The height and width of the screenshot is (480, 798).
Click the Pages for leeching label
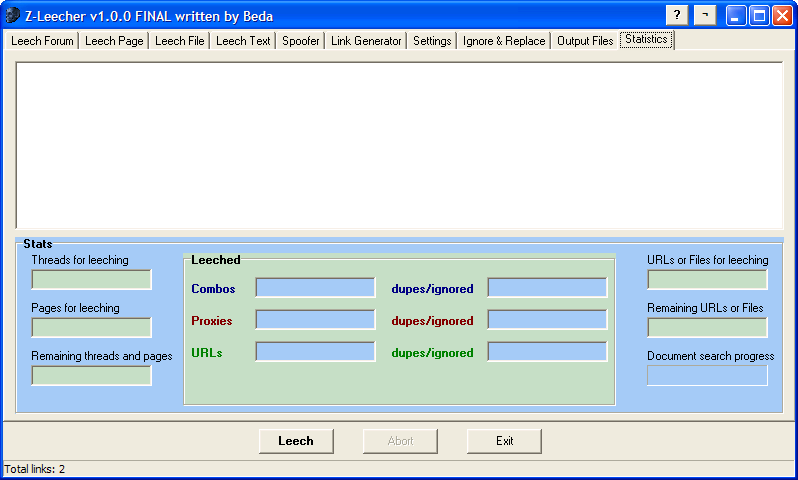[75, 308]
